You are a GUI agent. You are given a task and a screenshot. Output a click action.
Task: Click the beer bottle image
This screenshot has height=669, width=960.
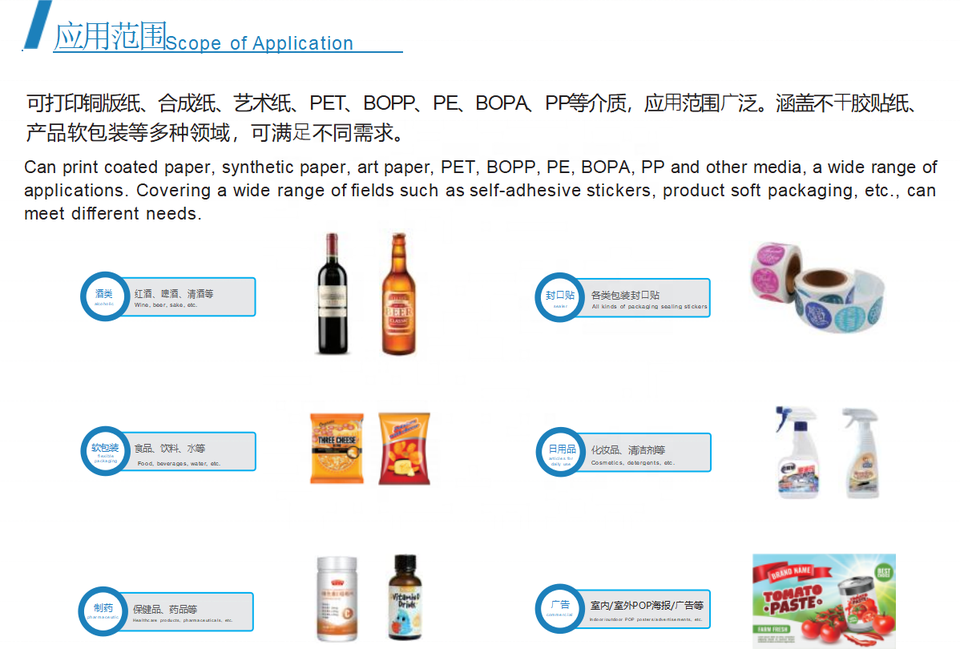pos(398,294)
